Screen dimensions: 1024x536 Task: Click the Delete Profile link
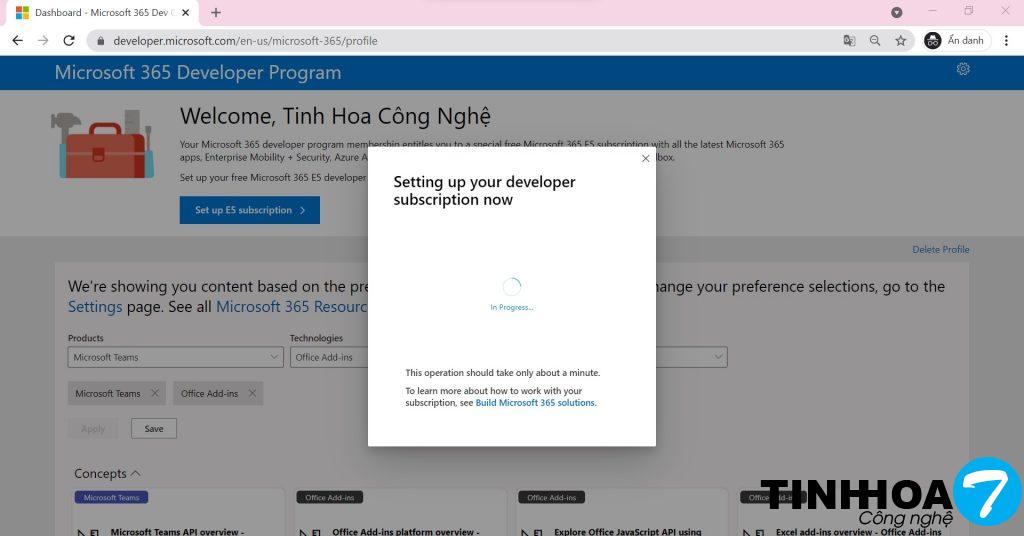(940, 249)
